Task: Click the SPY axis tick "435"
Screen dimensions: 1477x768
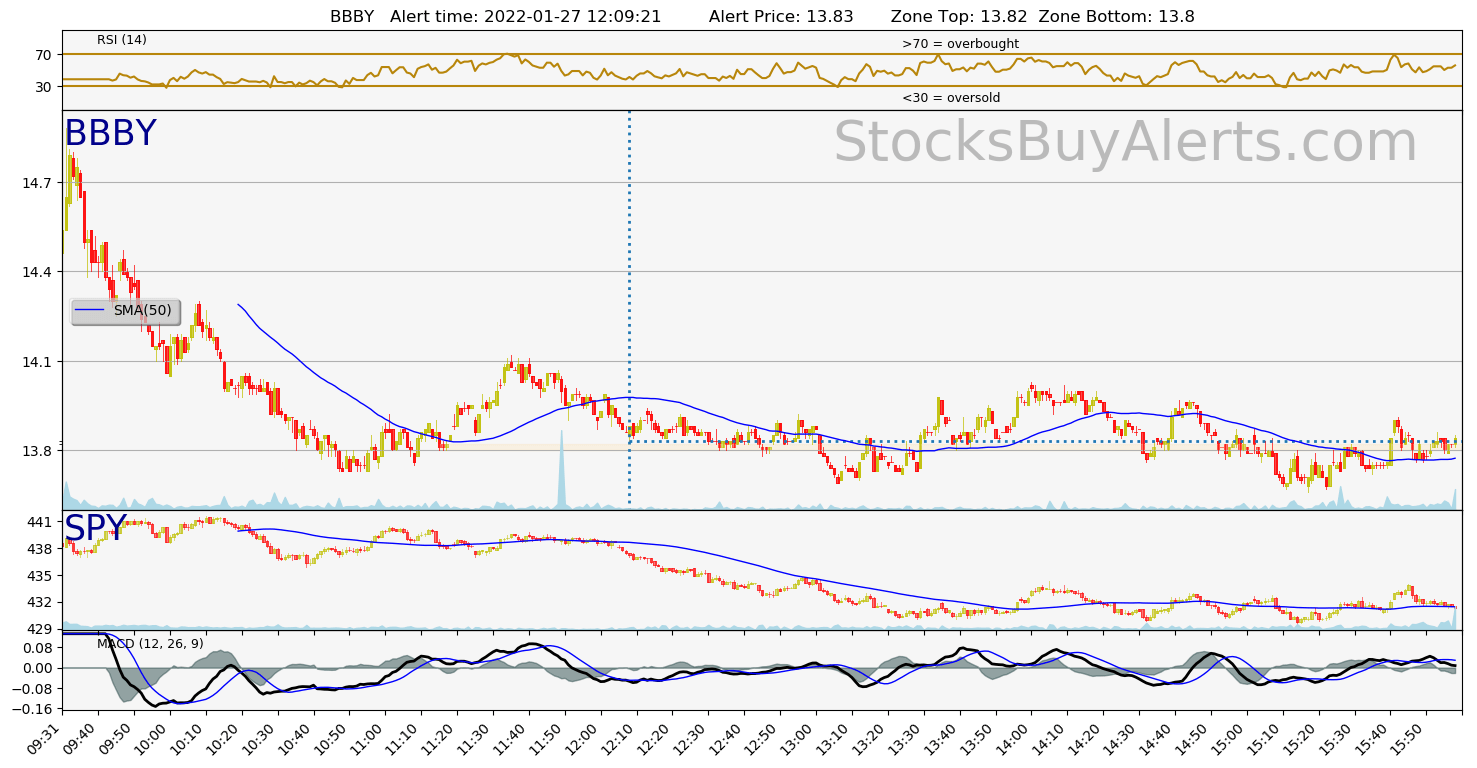Action: pos(39,576)
